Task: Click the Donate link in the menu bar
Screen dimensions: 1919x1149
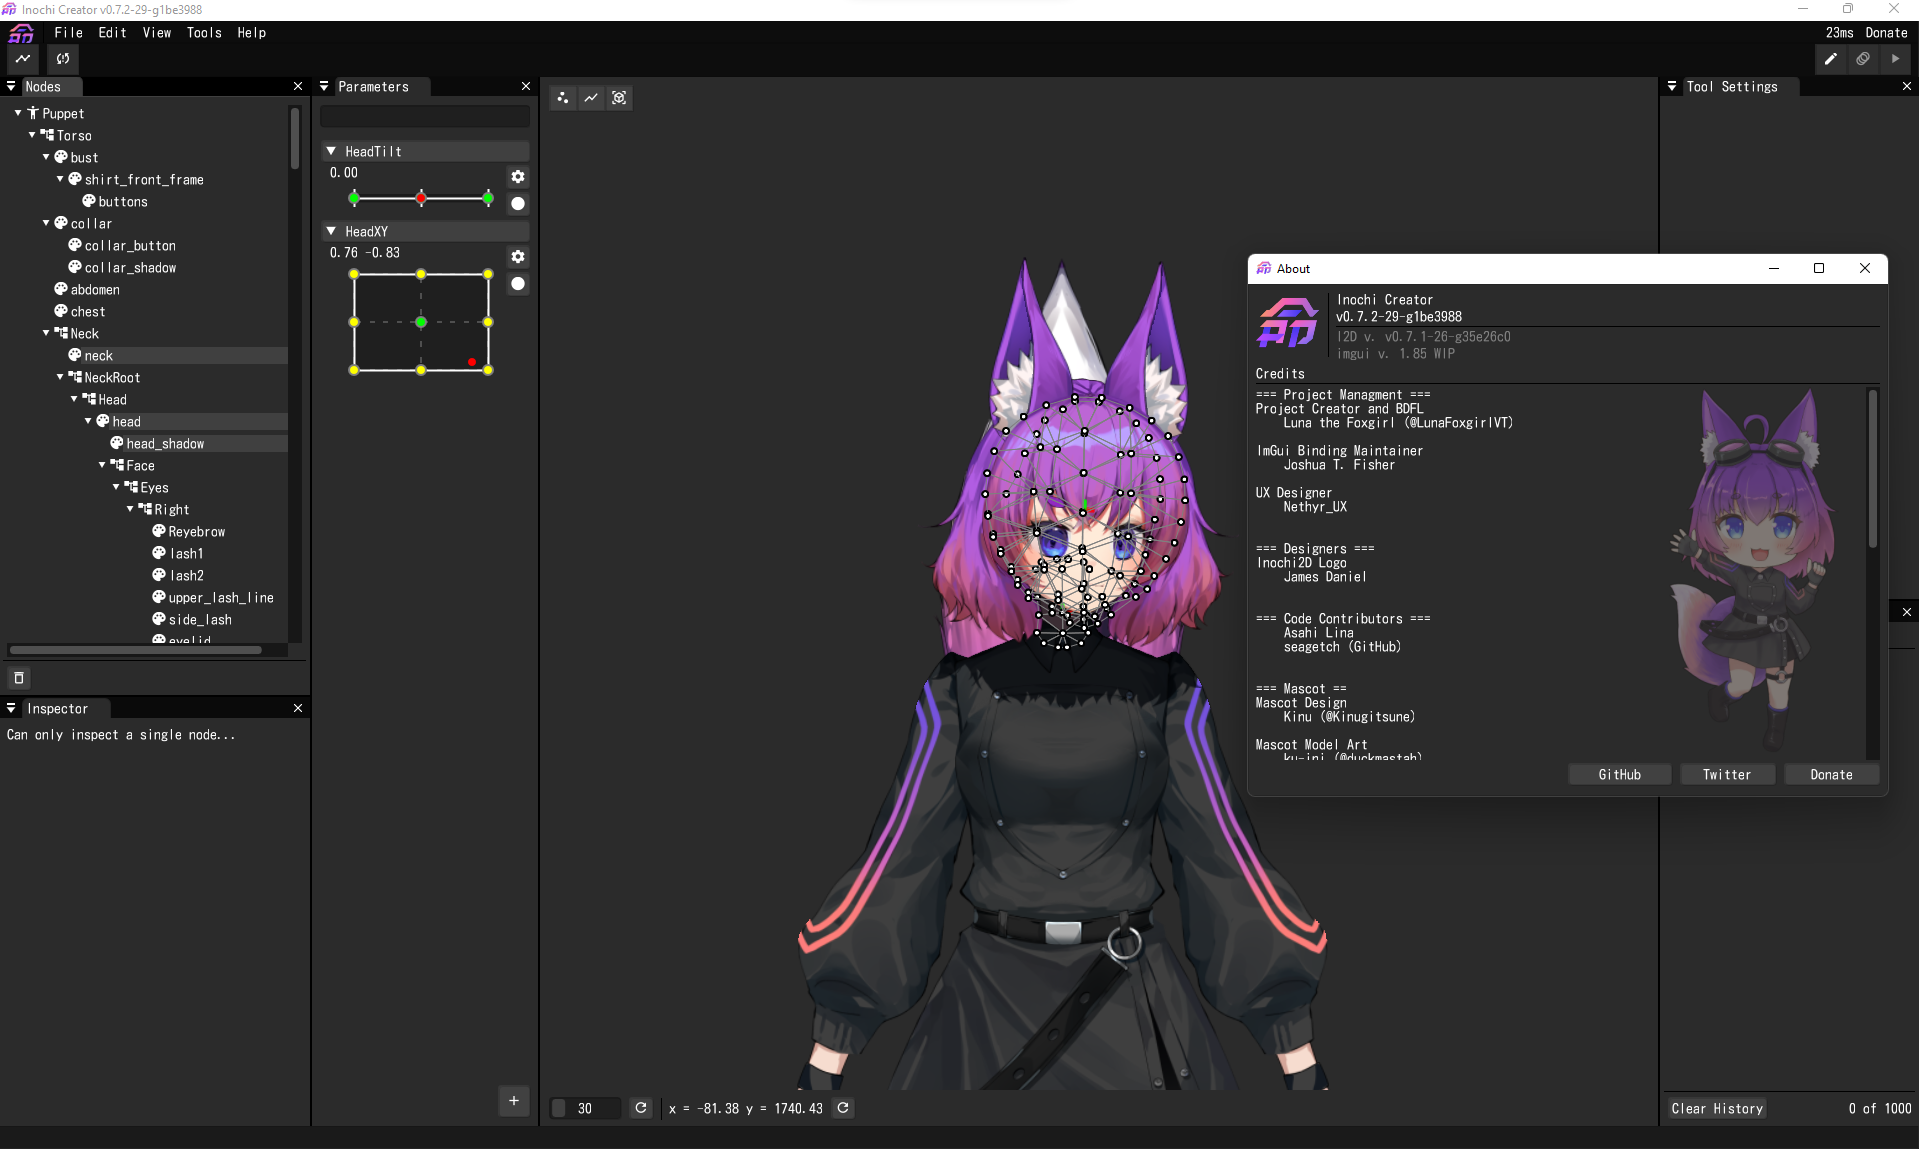Action: (x=1886, y=33)
